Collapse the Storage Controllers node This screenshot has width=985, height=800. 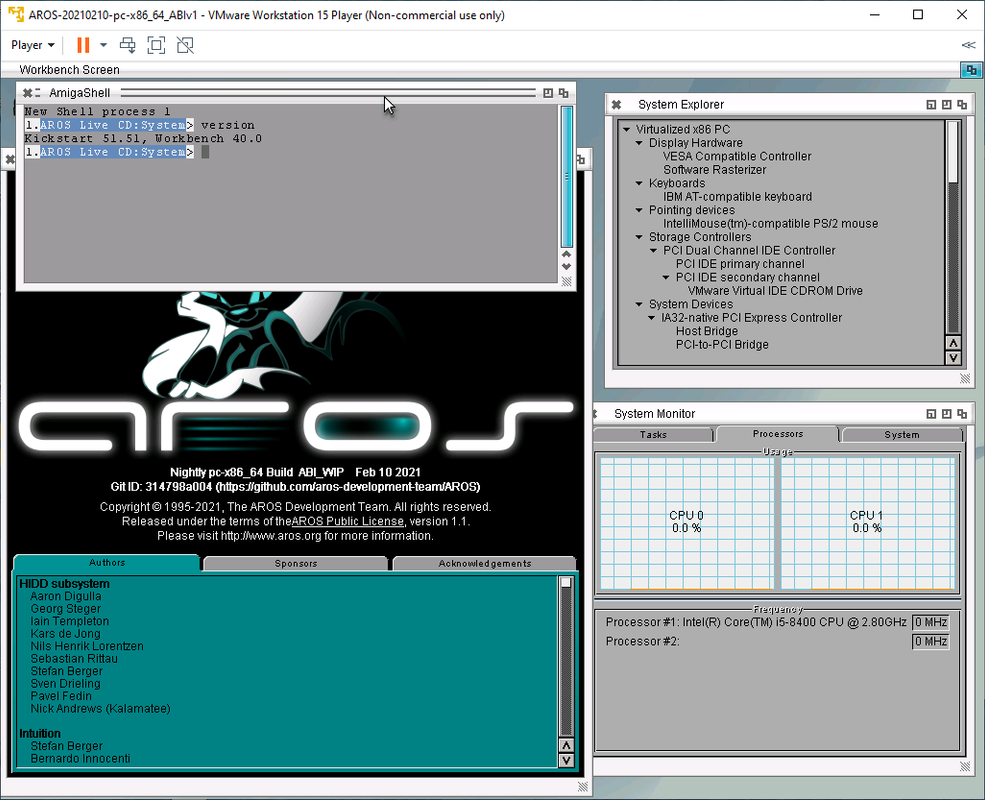tap(639, 237)
